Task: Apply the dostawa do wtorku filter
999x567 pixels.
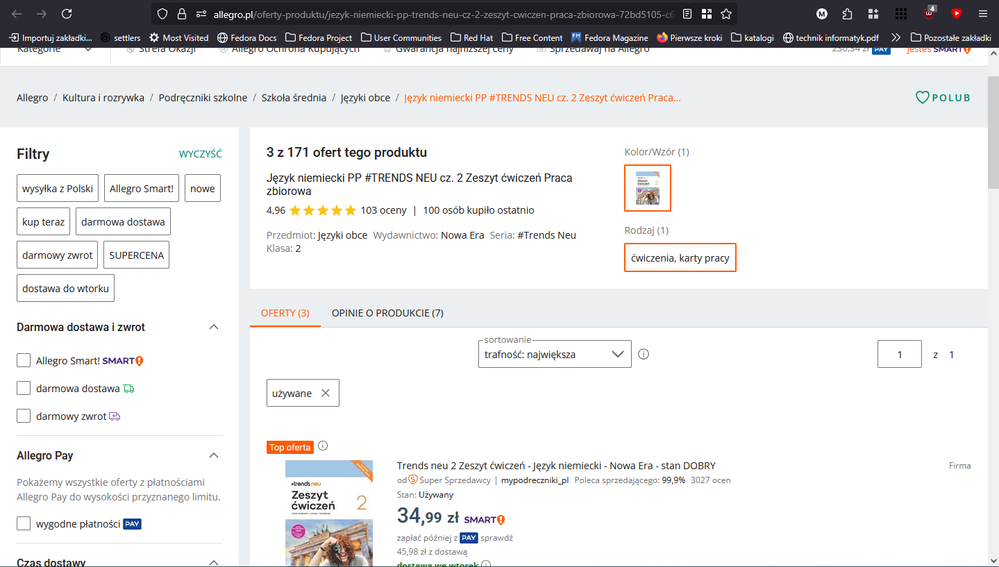Action: point(66,288)
